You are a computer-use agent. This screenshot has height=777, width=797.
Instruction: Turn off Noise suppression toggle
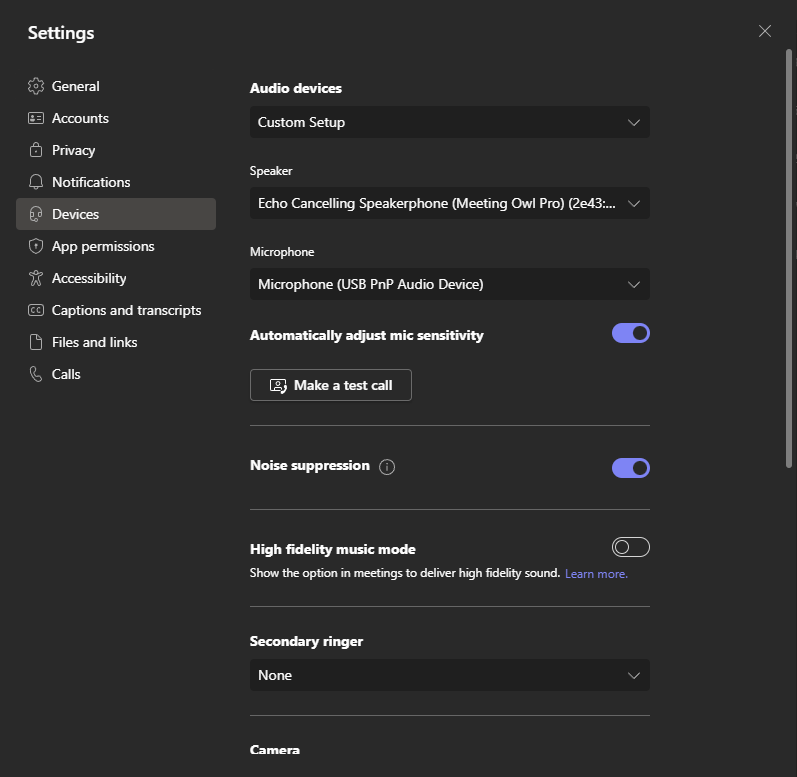[631, 468]
